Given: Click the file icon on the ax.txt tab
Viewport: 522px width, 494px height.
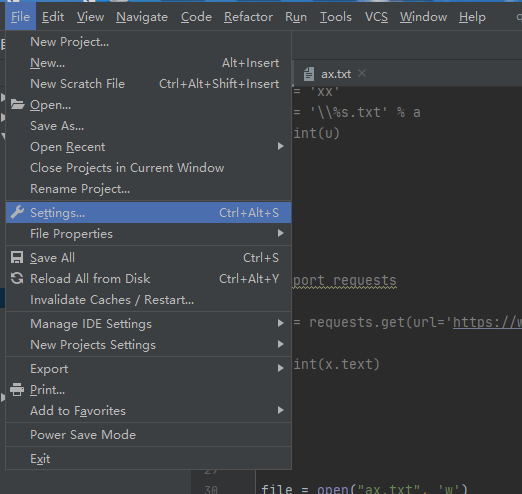Looking at the screenshot, I should click(309, 74).
